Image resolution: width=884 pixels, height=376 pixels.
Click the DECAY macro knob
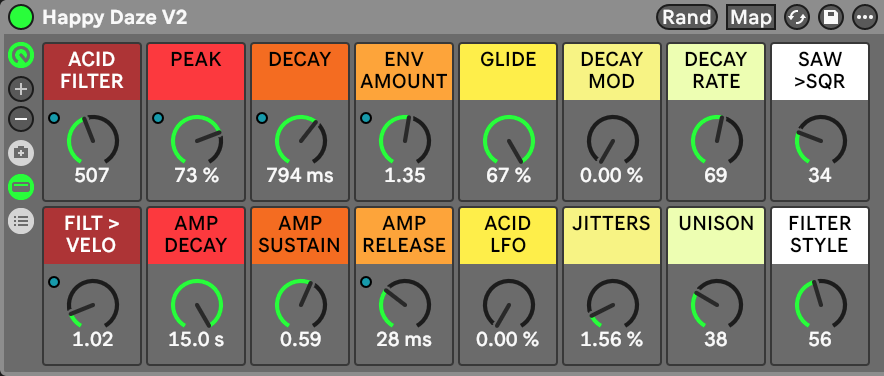pos(300,140)
